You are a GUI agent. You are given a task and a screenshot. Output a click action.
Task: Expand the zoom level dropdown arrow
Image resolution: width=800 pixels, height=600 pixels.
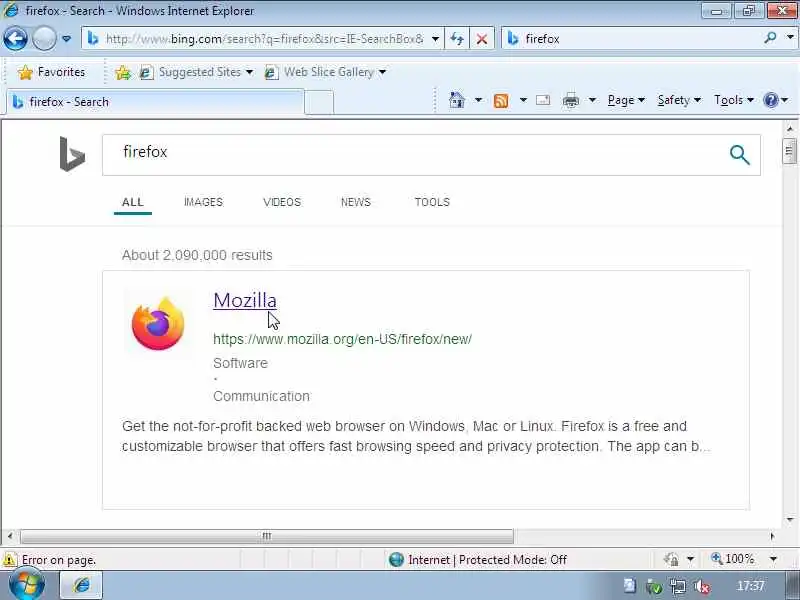[x=773, y=559]
